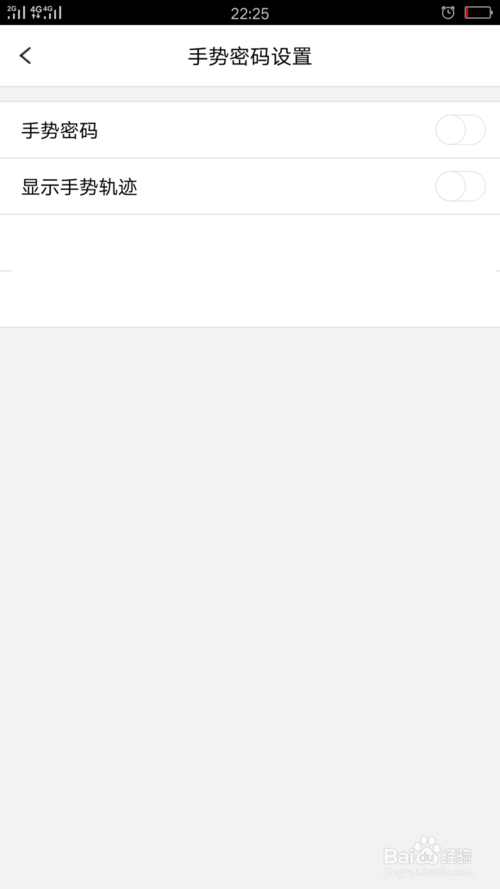The image size is (500, 889).
Task: Turn on the 显示手势轨迹 switch
Action: point(460,186)
